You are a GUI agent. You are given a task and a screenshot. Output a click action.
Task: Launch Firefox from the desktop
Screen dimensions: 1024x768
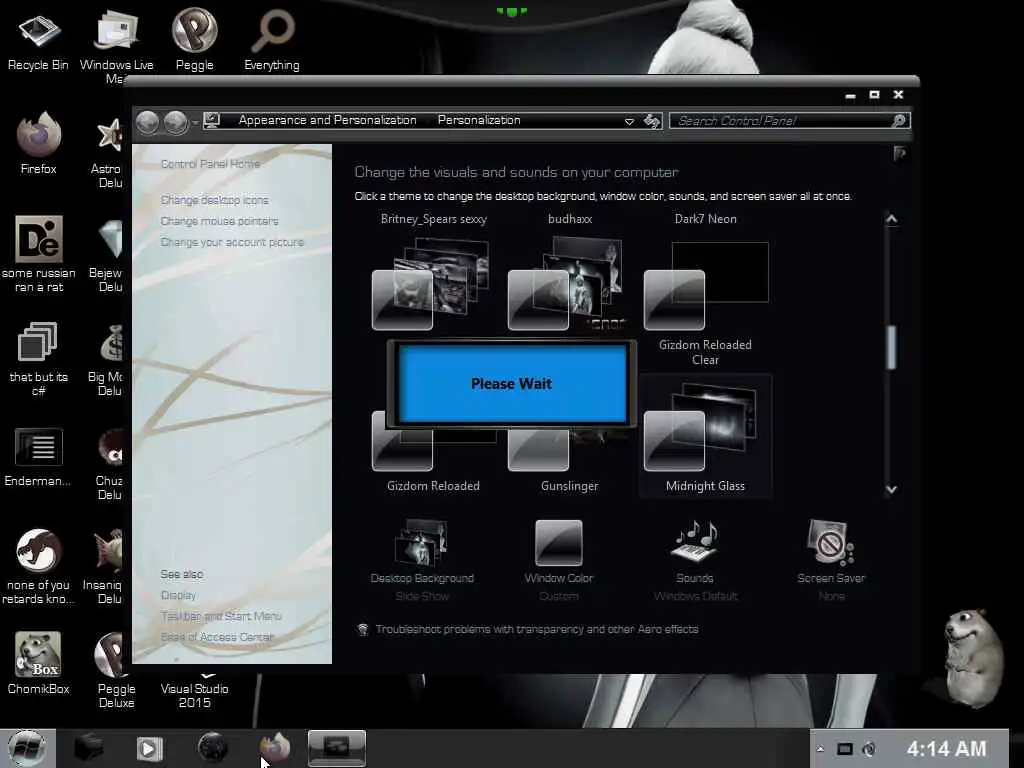pos(39,144)
